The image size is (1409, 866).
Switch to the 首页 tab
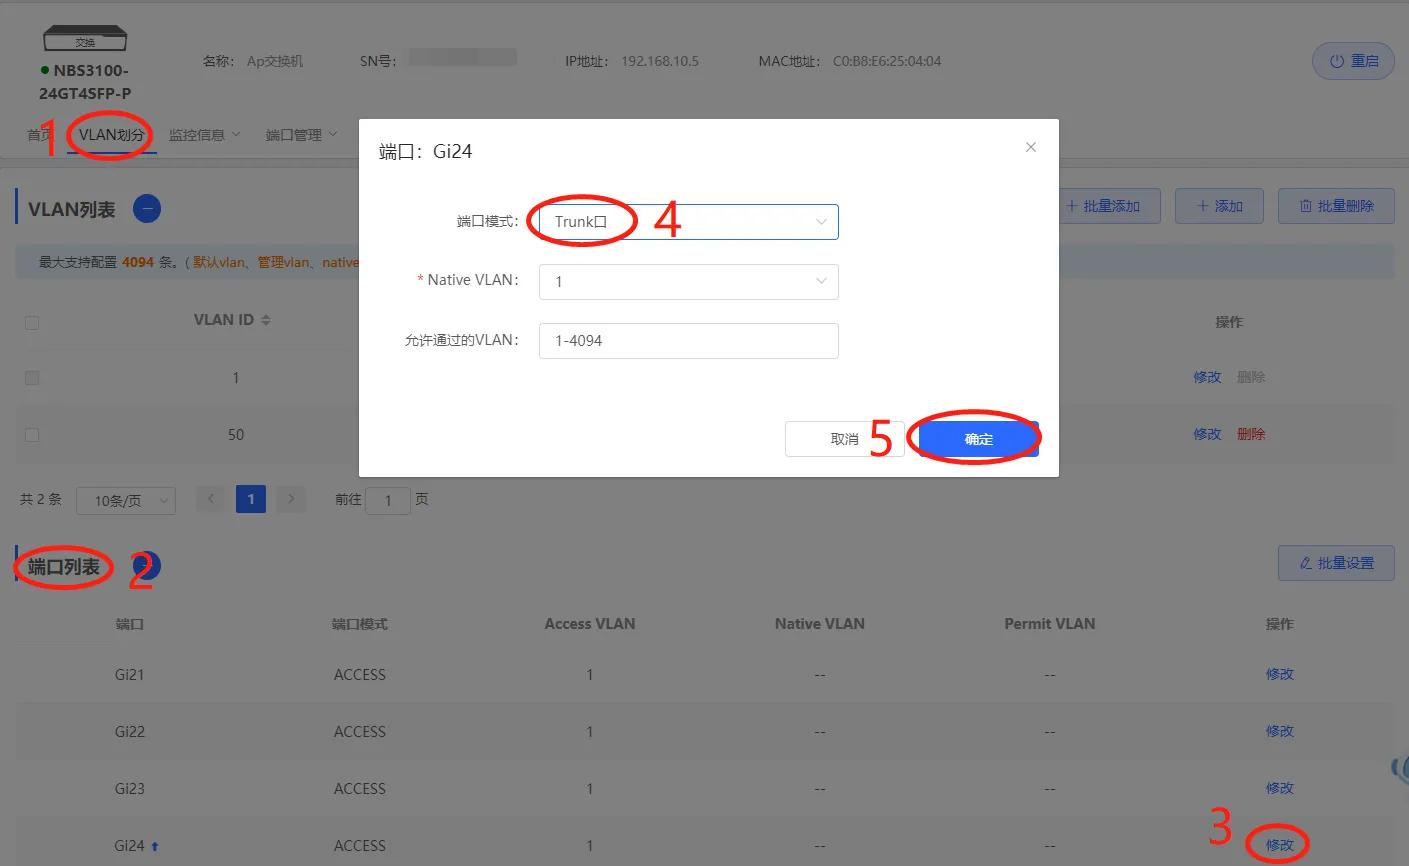coord(40,134)
